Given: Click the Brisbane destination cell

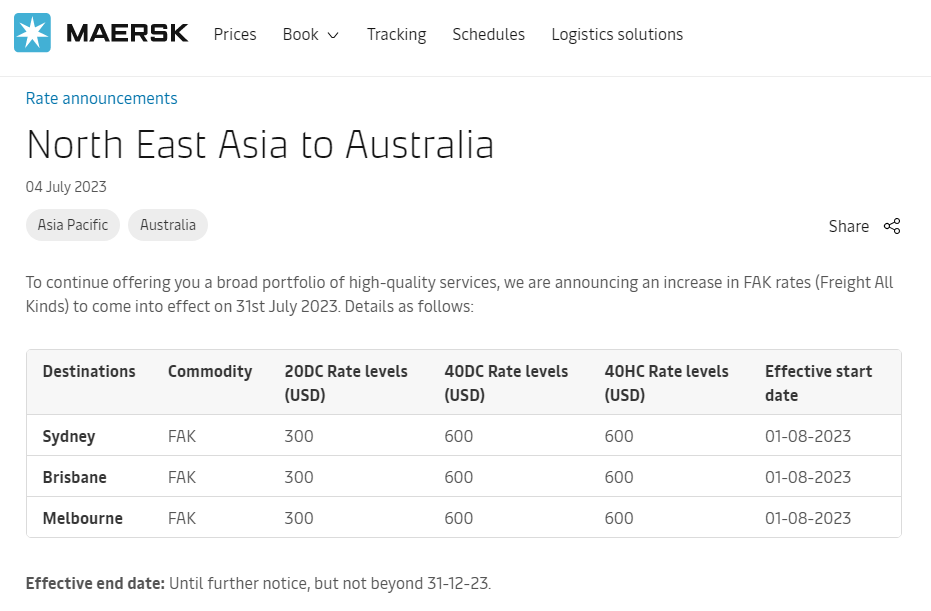Looking at the screenshot, I should click(x=75, y=477).
